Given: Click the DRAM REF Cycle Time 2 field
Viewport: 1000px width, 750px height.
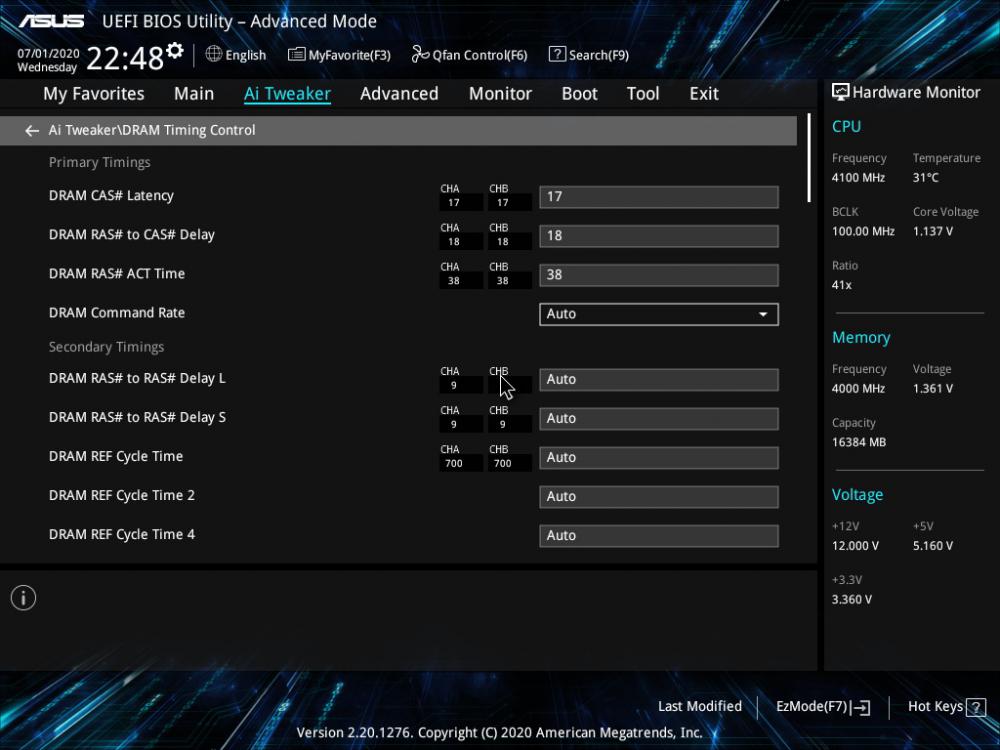Looking at the screenshot, I should (659, 496).
